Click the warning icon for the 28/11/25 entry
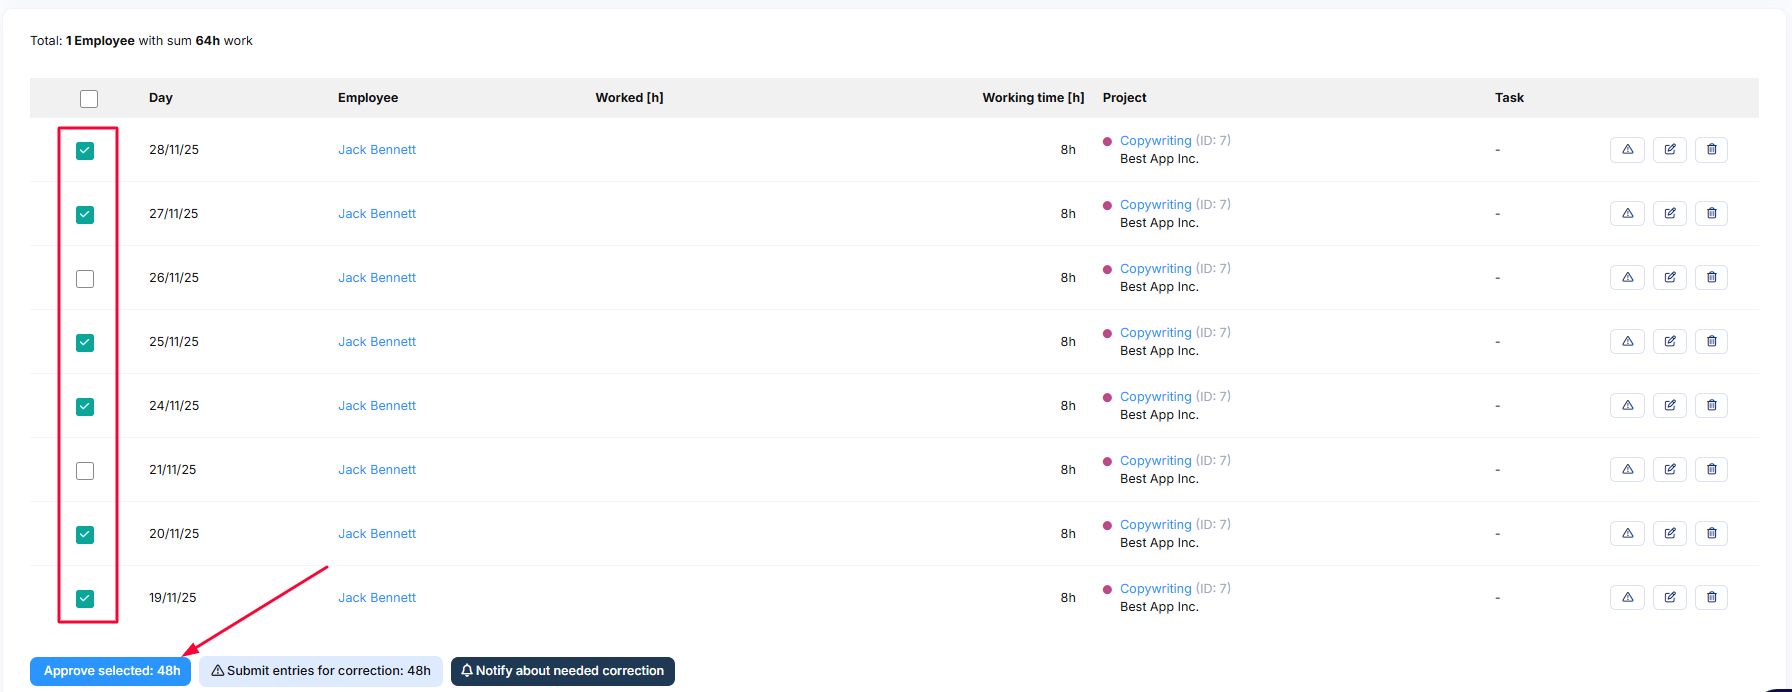Viewport: 1792px width, 692px height. (x=1627, y=150)
